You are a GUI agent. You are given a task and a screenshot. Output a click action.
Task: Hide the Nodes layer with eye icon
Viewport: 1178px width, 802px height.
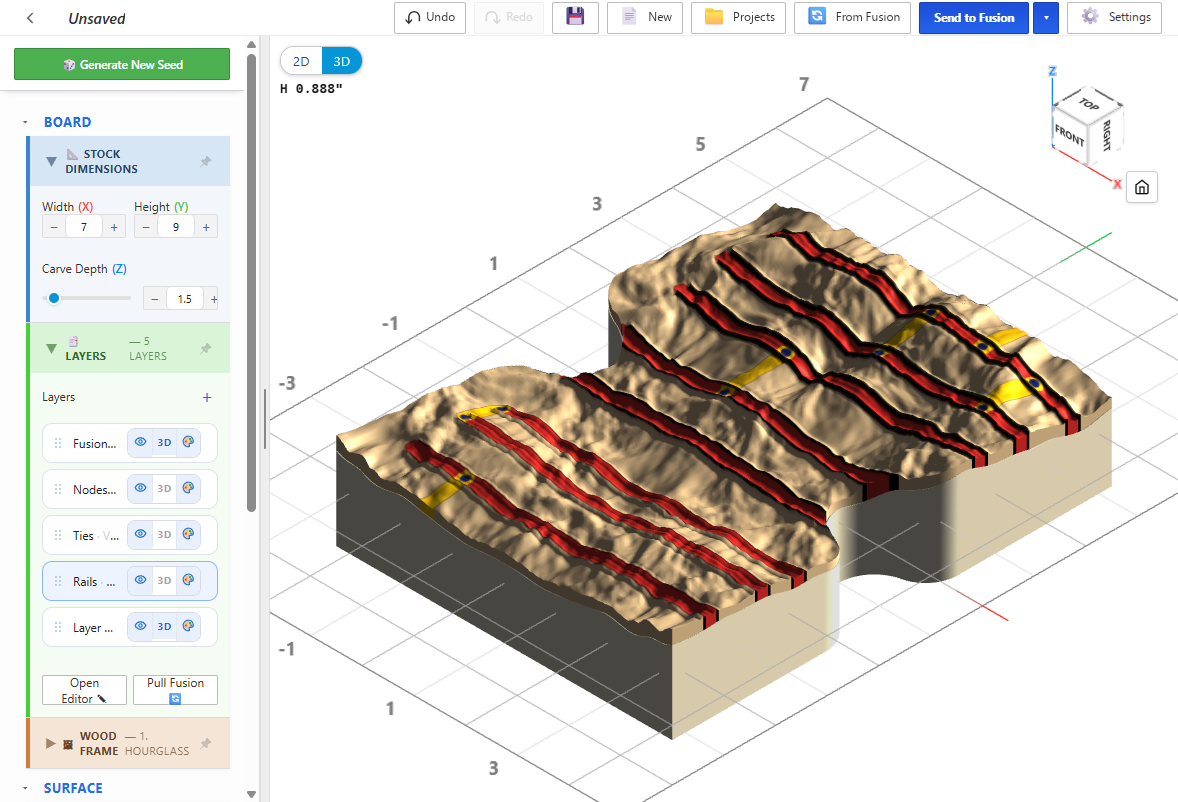tap(140, 489)
